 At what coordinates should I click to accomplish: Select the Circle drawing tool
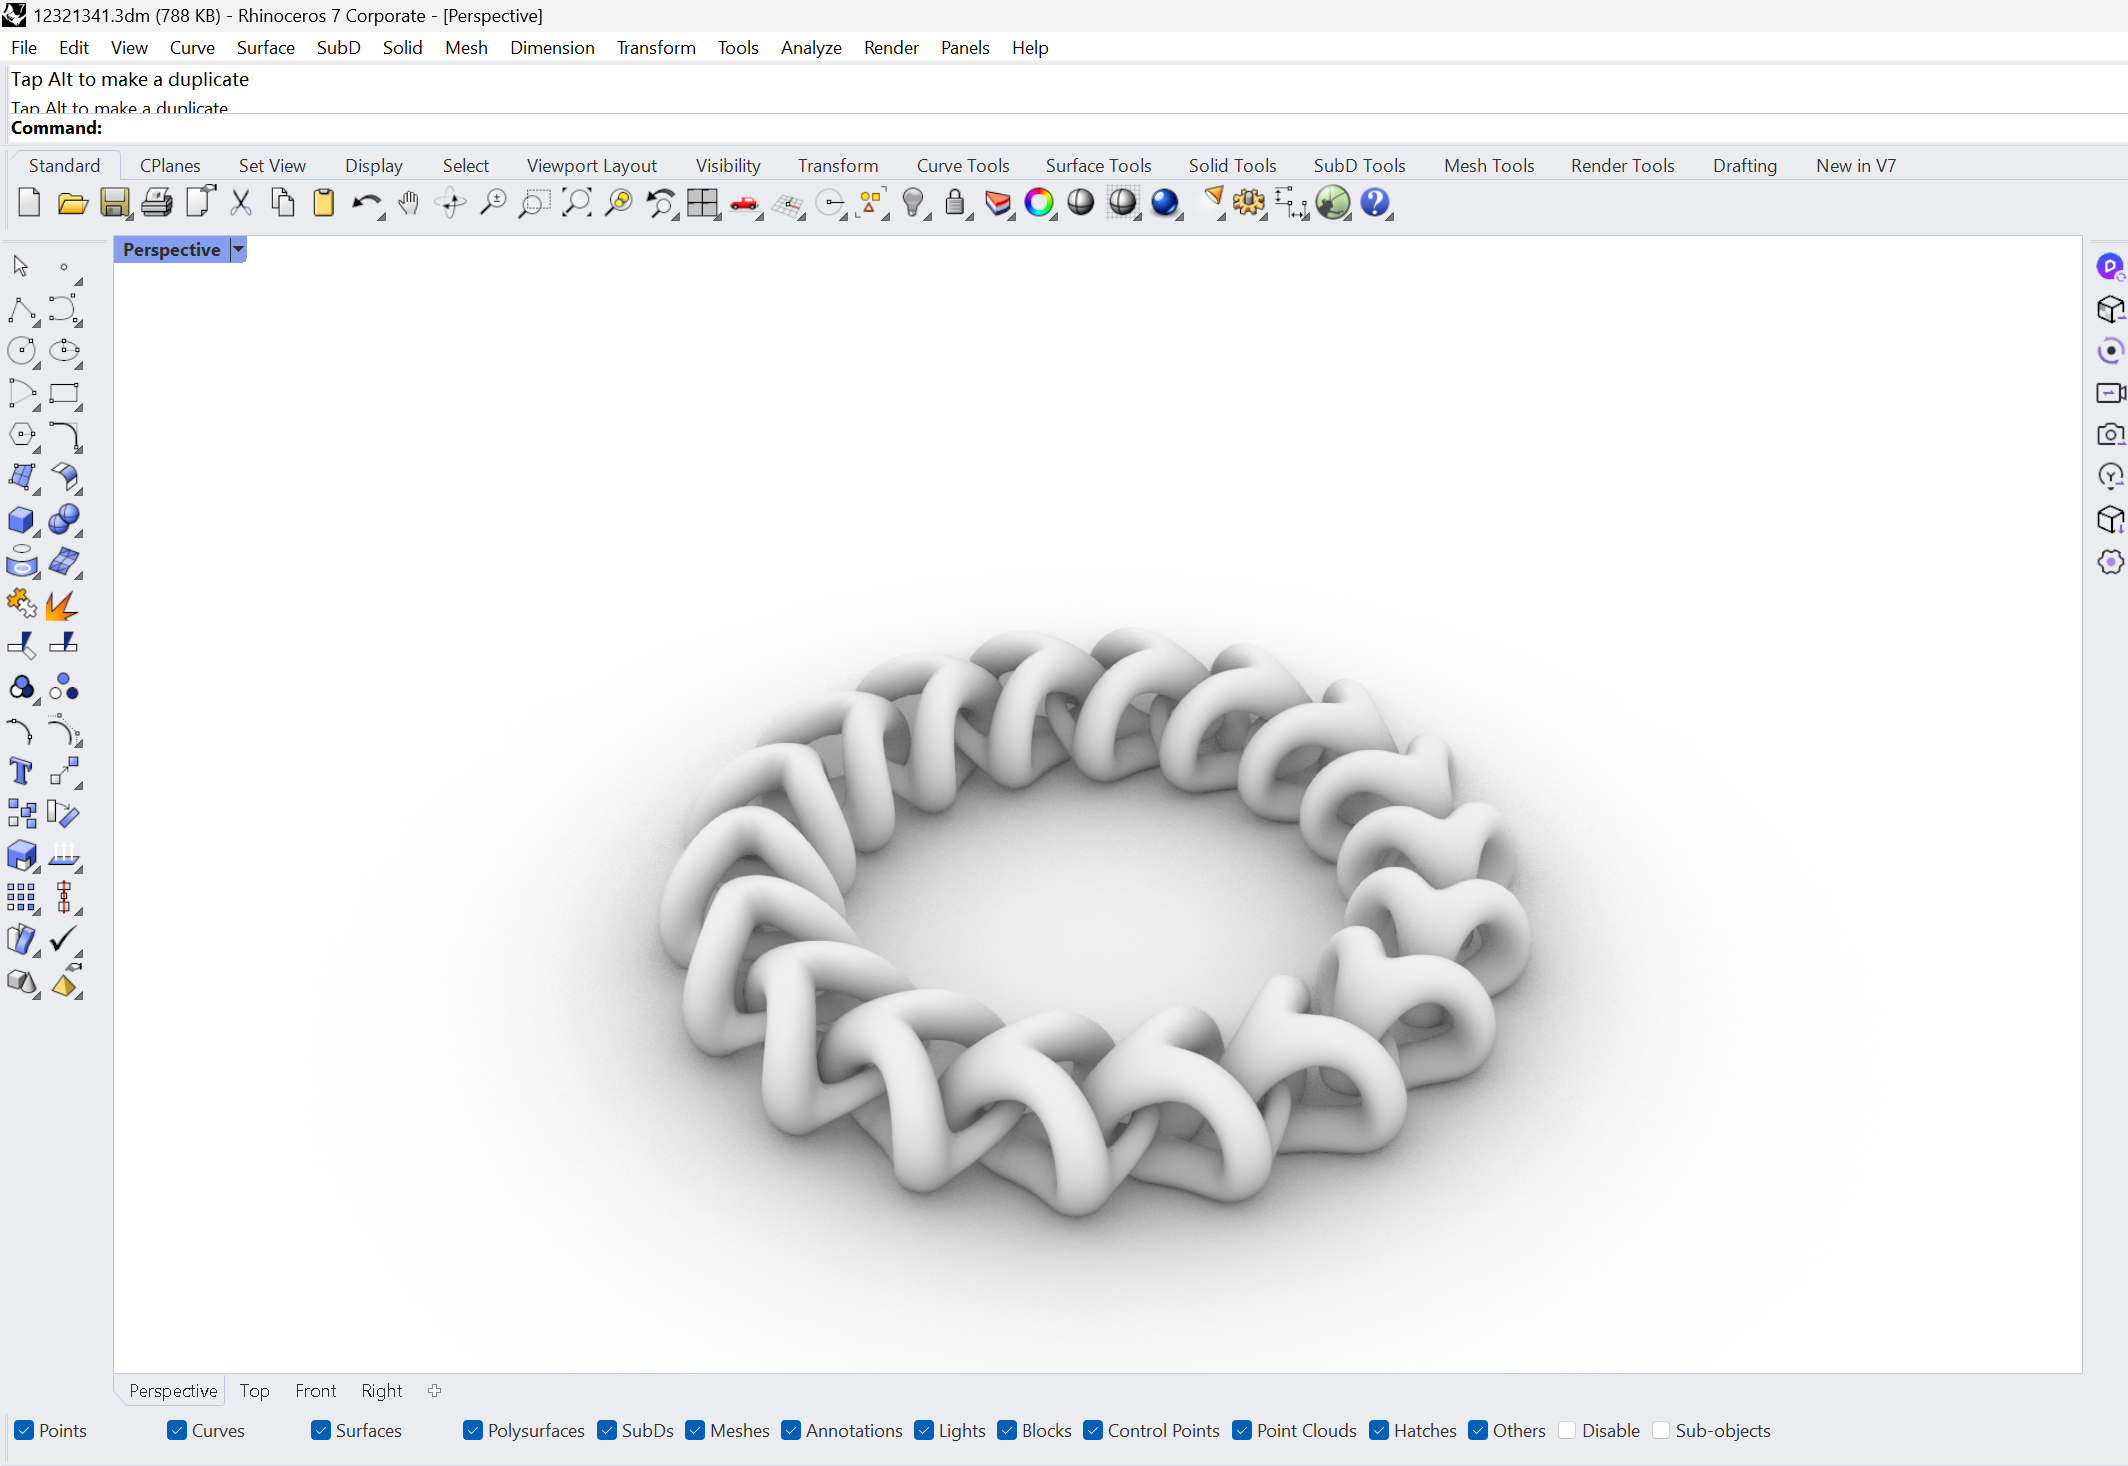[x=21, y=350]
